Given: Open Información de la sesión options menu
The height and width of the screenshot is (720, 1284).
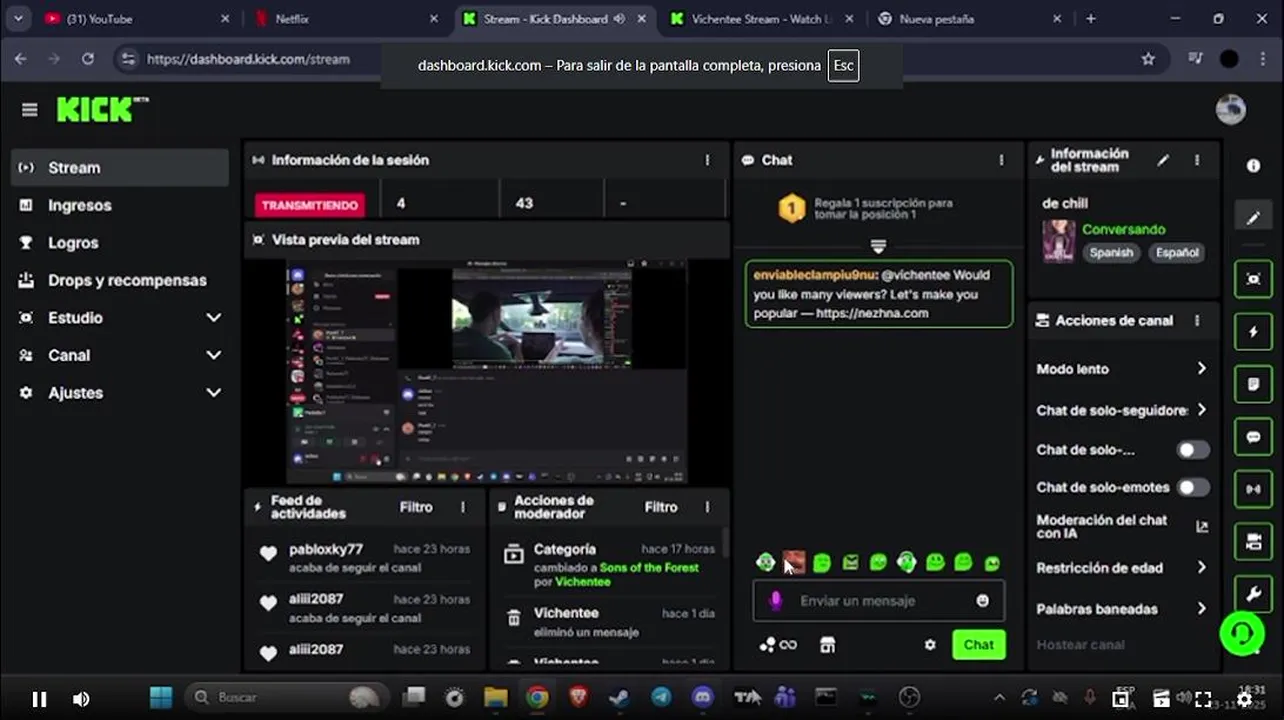Looking at the screenshot, I should (707, 160).
